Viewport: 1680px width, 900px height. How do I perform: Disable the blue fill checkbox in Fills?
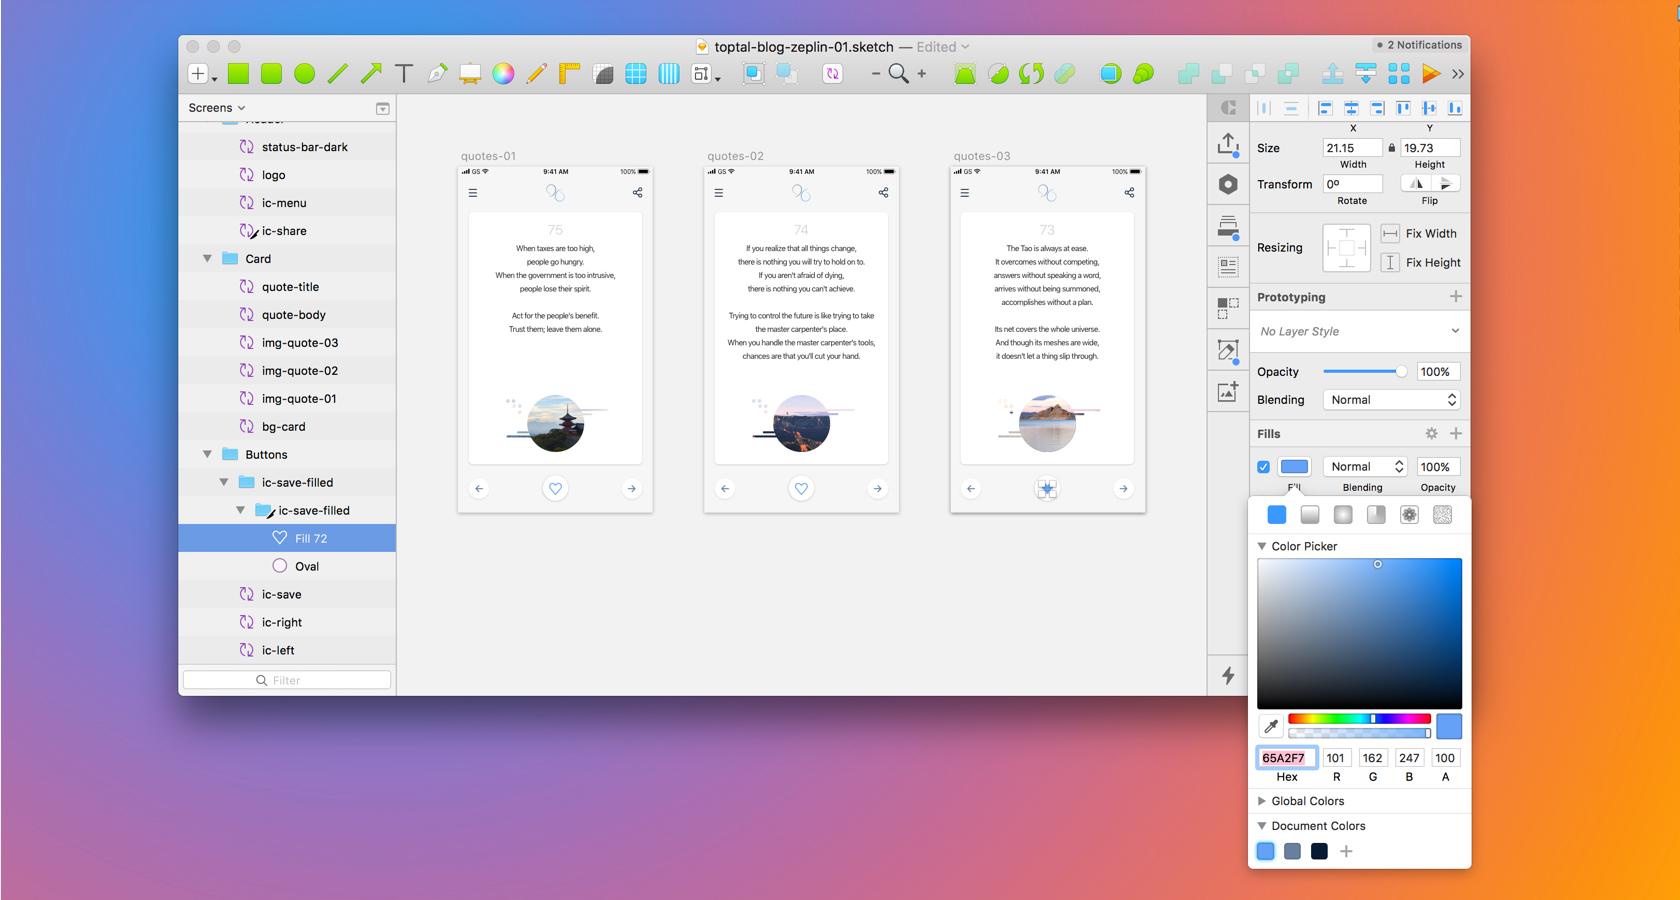1263,466
